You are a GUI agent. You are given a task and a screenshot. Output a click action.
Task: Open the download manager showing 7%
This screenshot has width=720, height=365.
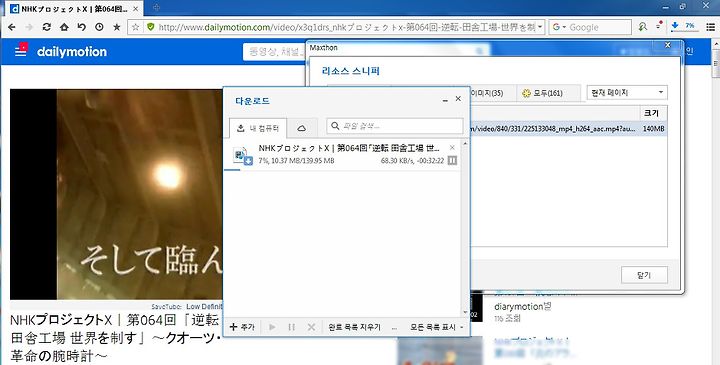coord(684,26)
